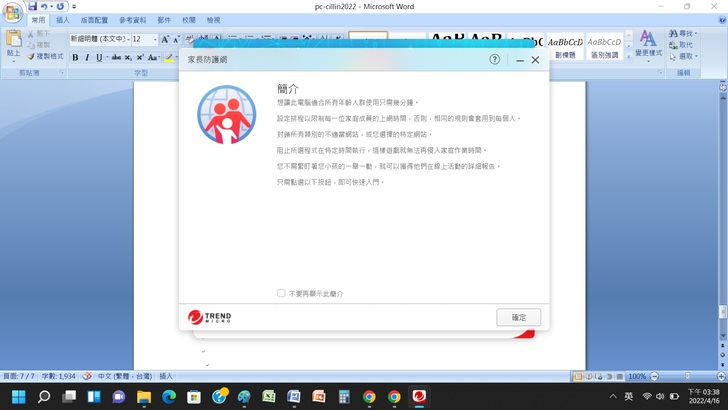Toggle subscript formatting
Viewport: 728px width, 410px height.
click(128, 58)
